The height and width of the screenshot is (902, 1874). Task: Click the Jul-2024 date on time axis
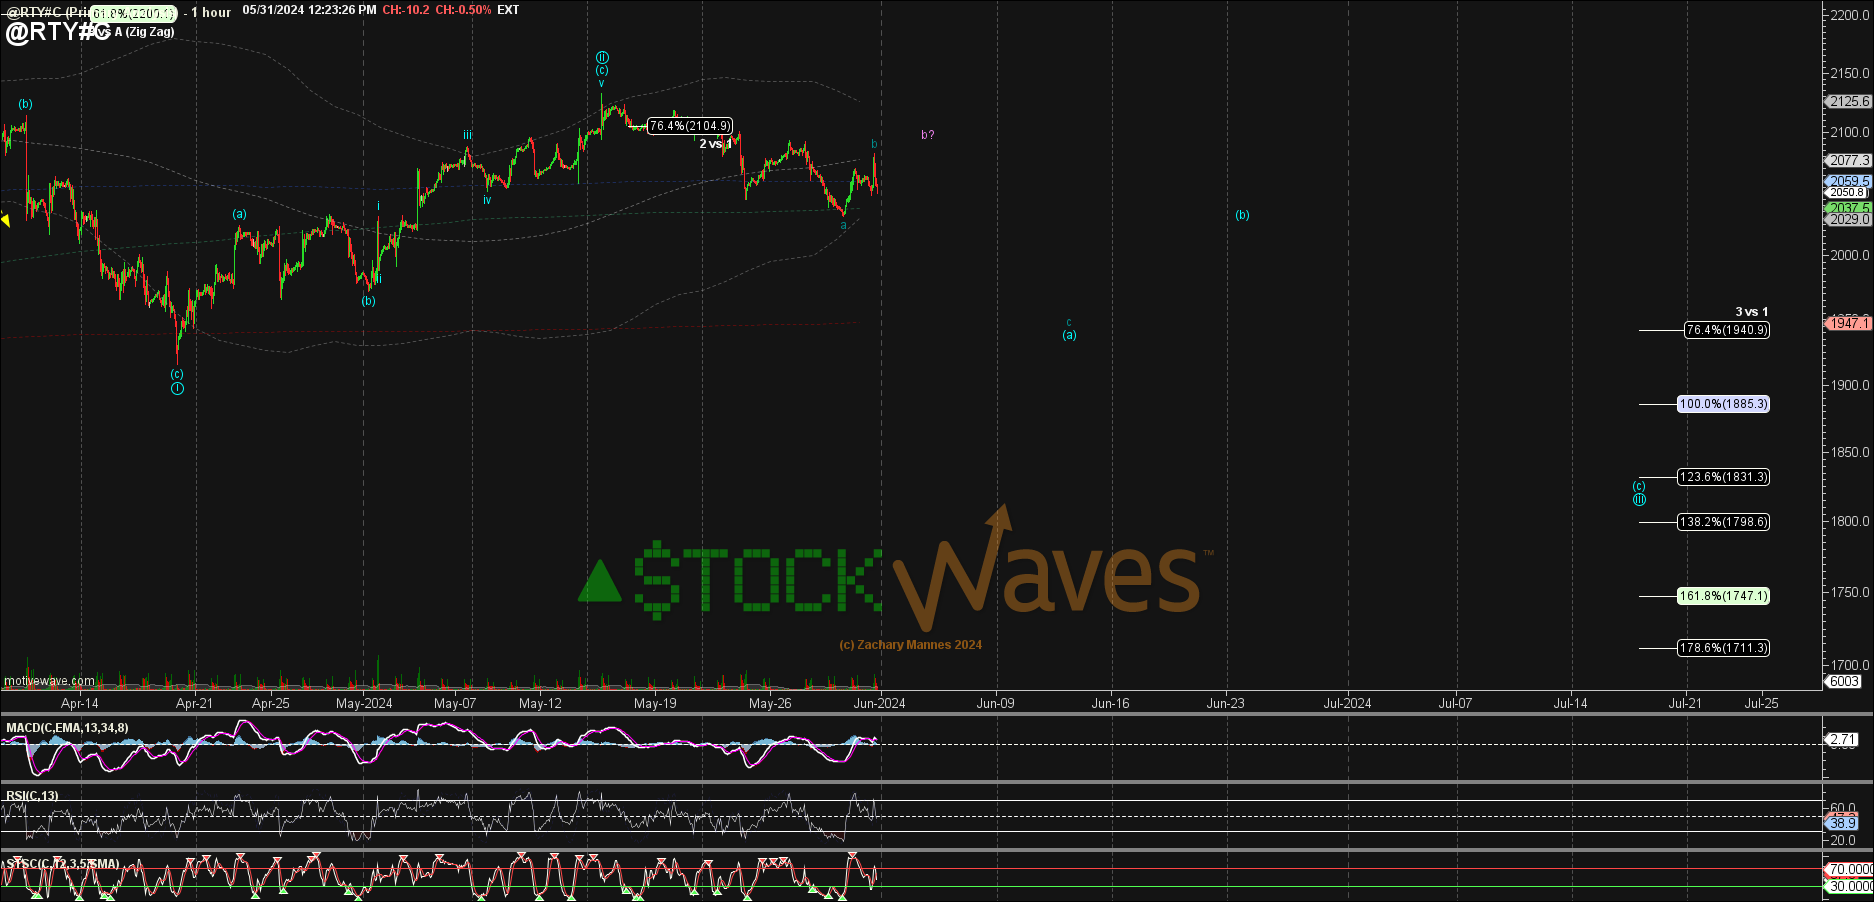(1347, 703)
